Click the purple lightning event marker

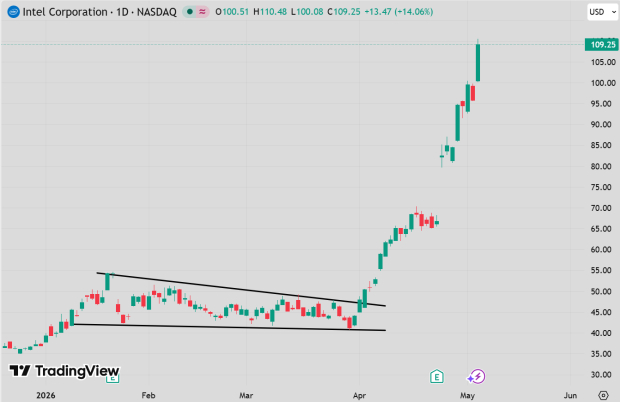[x=476, y=376]
